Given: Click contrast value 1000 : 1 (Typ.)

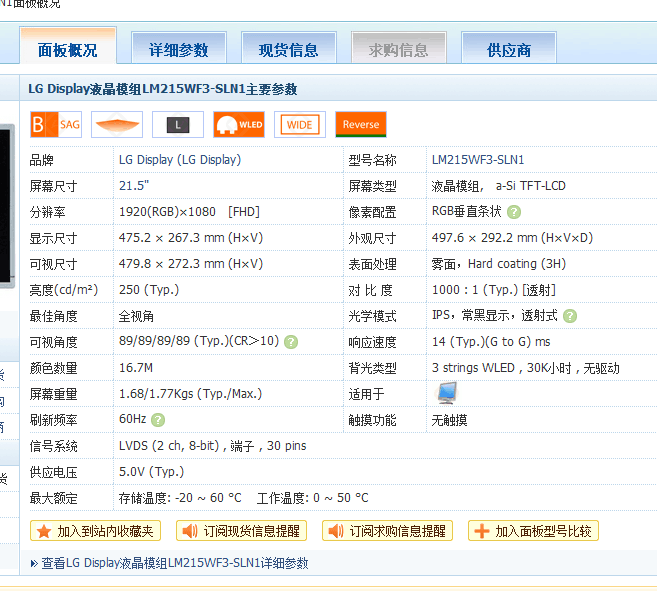Looking at the screenshot, I should click(494, 290).
